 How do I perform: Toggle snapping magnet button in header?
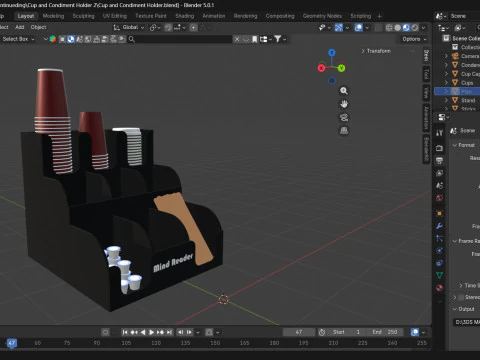click(x=168, y=27)
